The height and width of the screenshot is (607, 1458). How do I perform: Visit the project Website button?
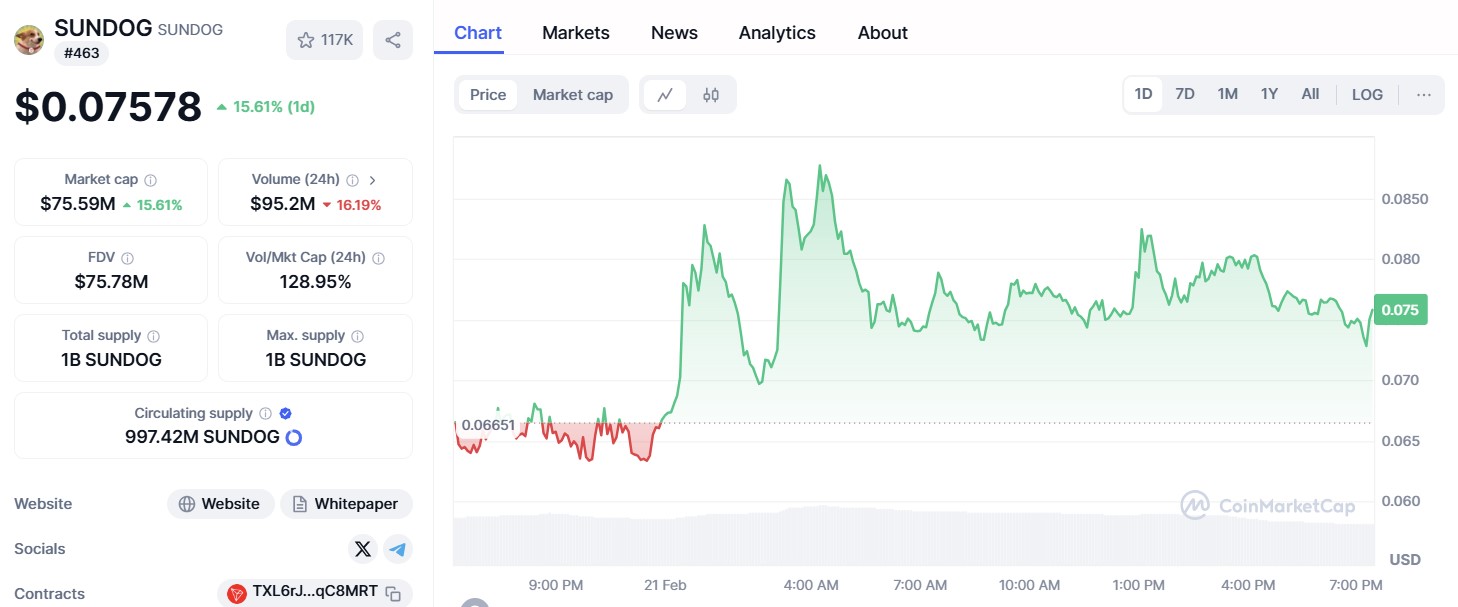pos(219,504)
